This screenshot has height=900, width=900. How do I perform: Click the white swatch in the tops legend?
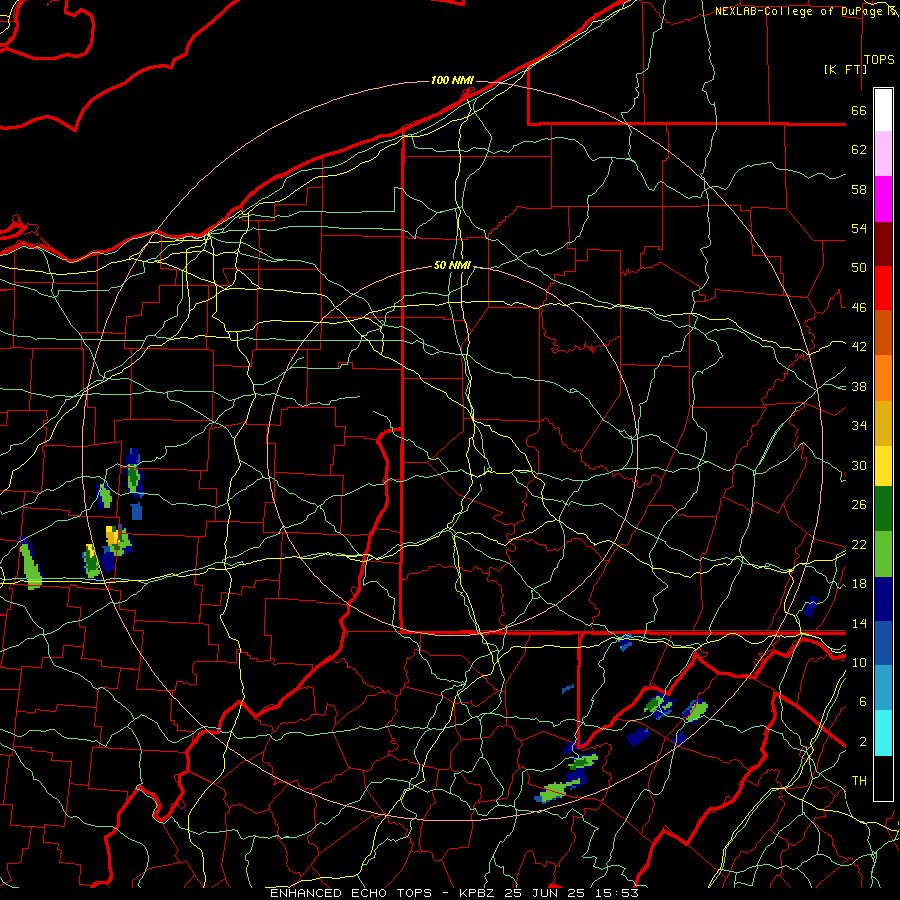[883, 110]
